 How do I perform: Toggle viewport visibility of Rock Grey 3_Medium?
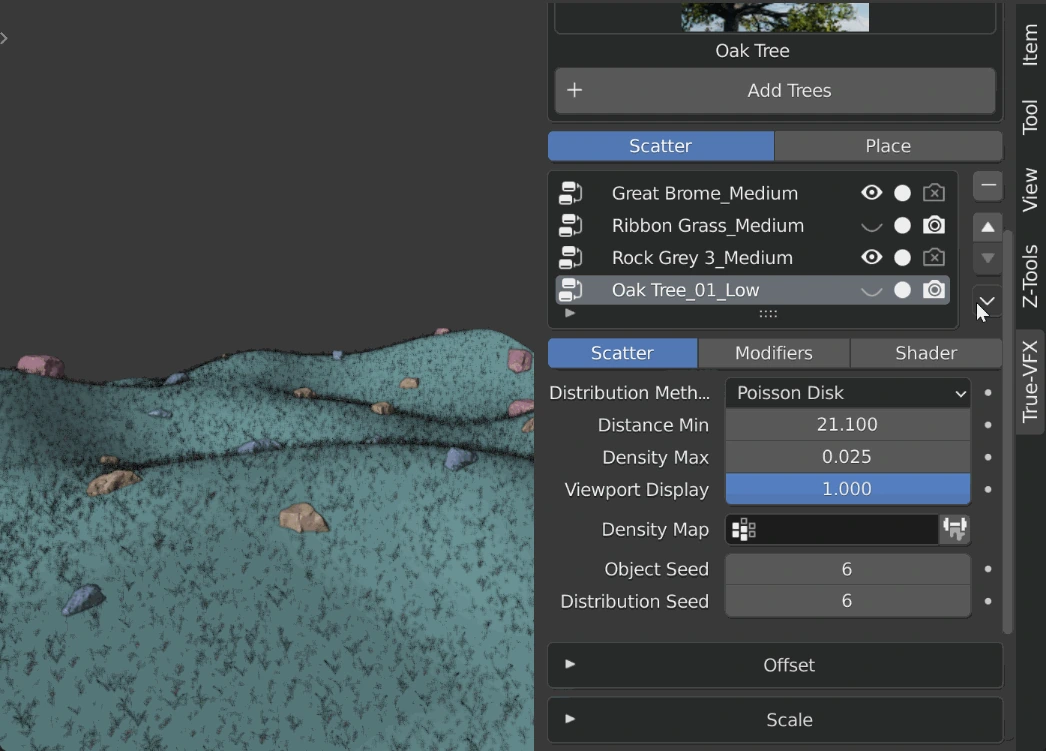[871, 258]
